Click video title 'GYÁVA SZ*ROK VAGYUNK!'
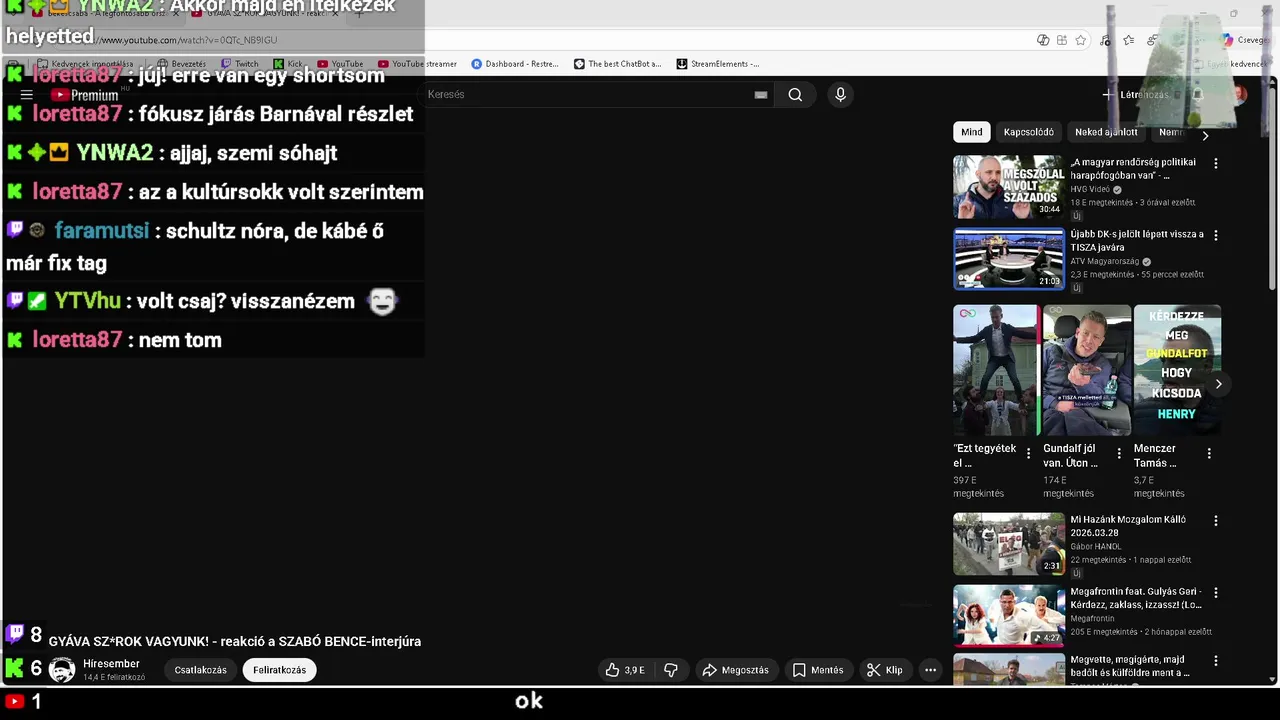This screenshot has height=720, width=1280. click(235, 642)
